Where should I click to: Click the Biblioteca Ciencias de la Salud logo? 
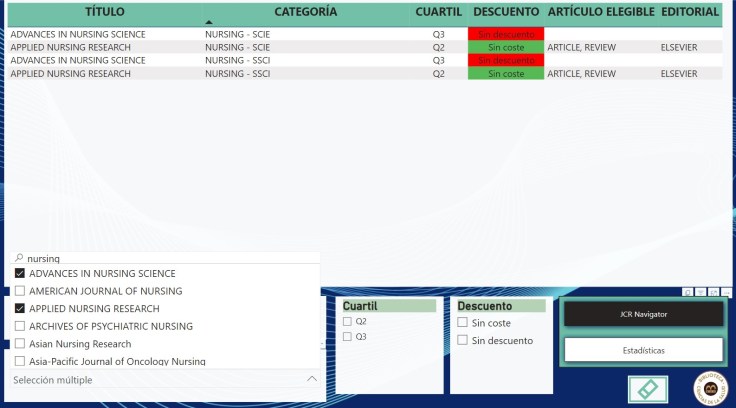pos(709,388)
